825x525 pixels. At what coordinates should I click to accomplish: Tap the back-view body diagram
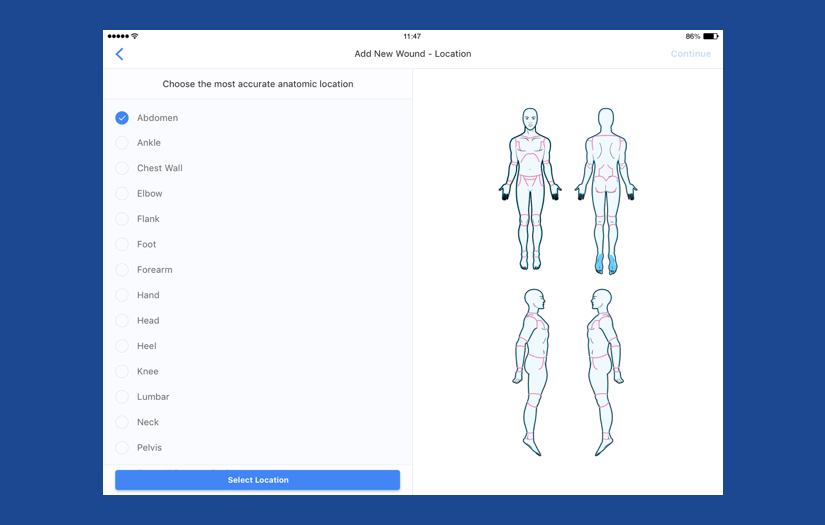pos(606,191)
